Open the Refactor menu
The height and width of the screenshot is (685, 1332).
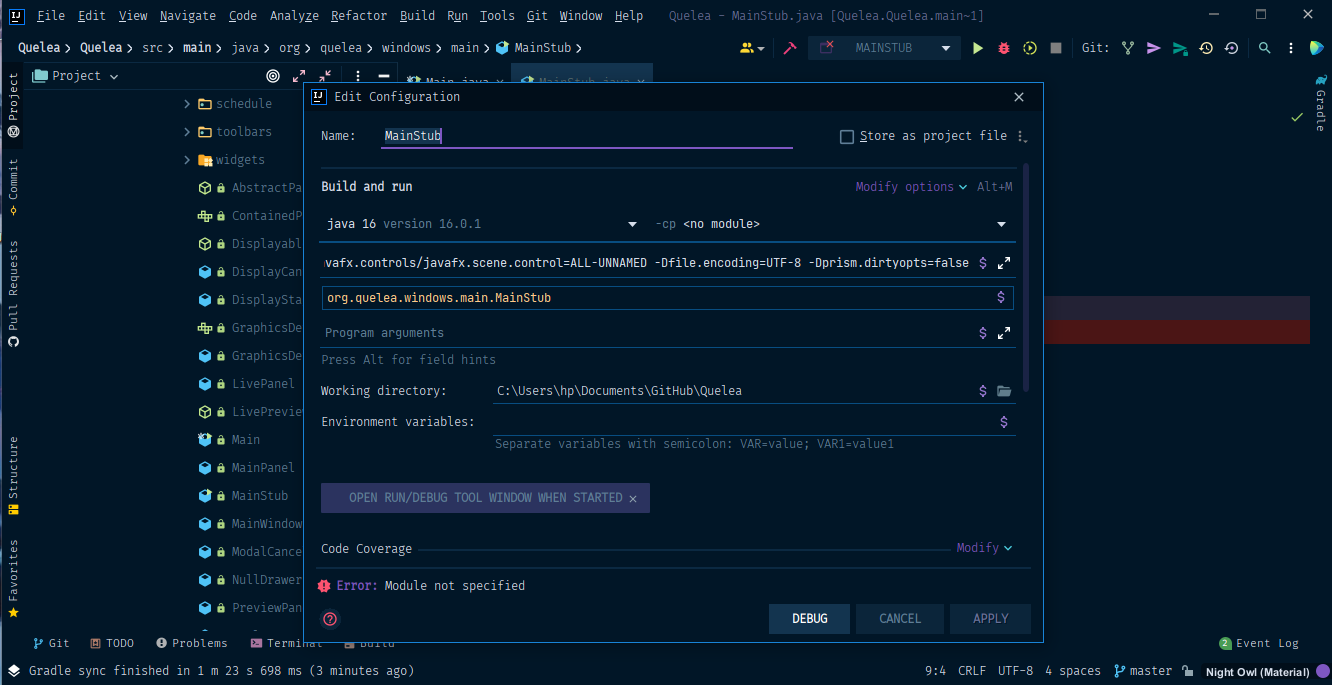358,15
